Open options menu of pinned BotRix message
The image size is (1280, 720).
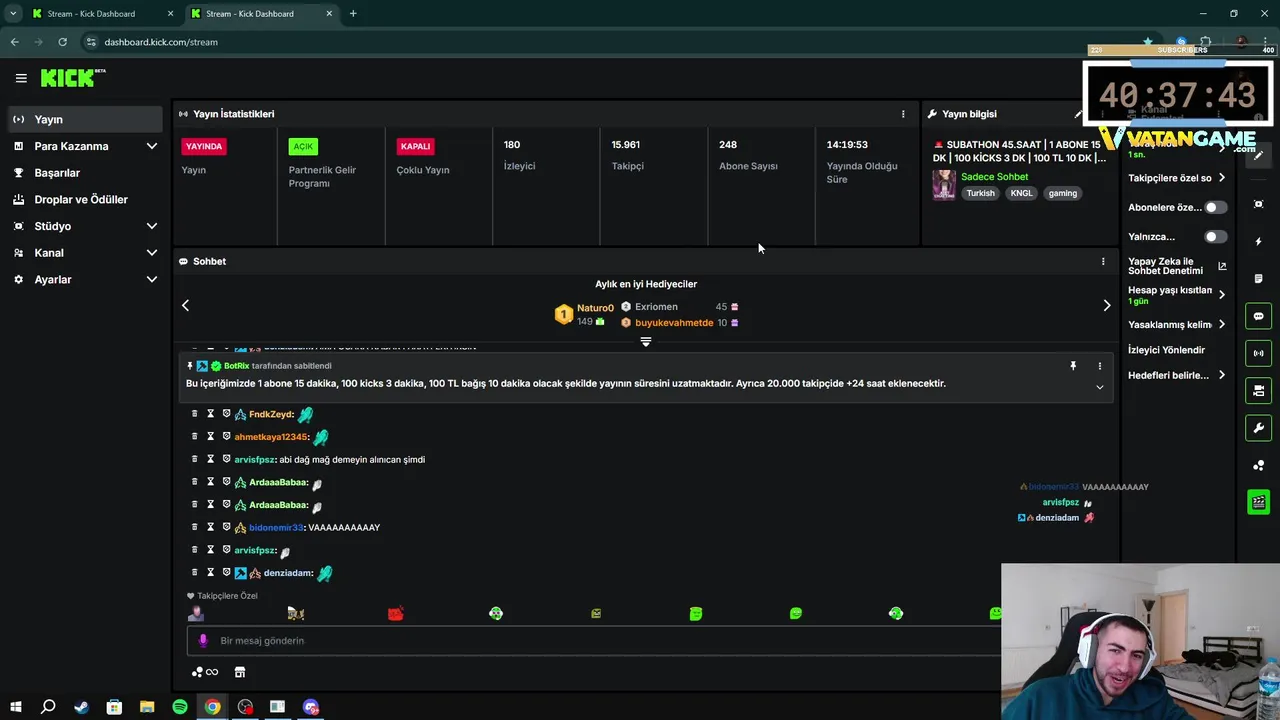tap(1099, 366)
